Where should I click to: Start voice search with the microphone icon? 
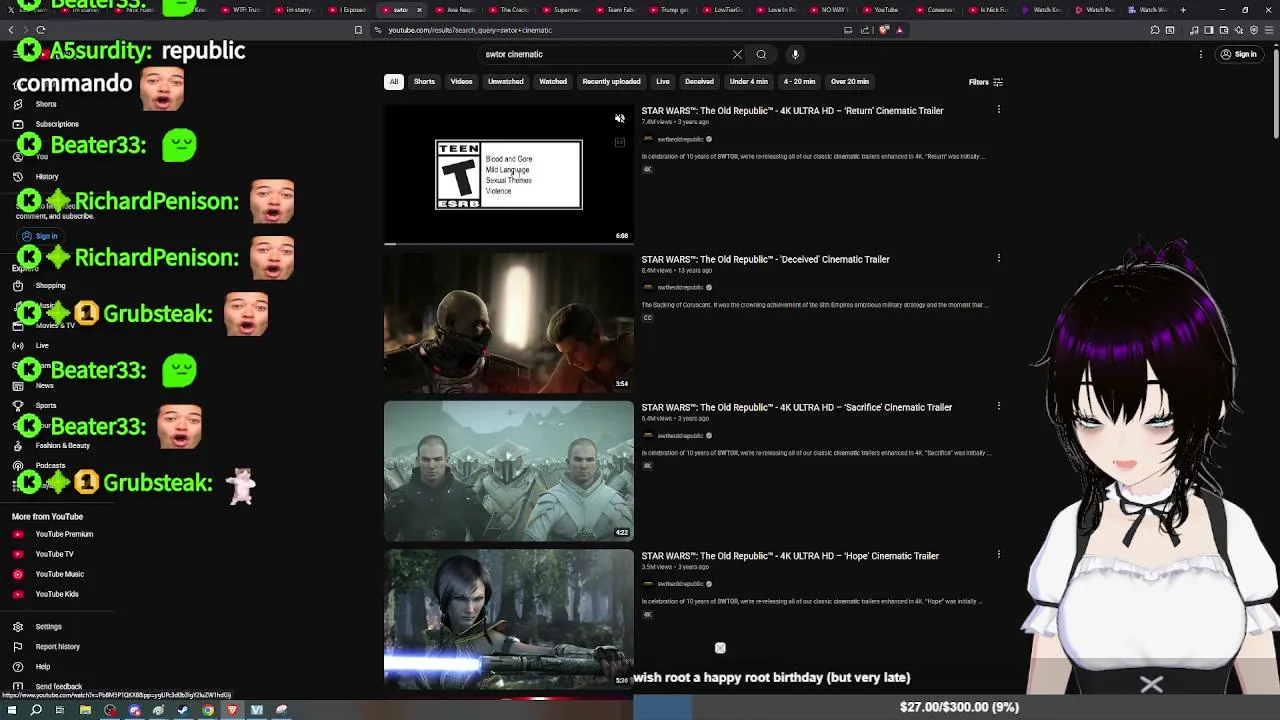point(795,54)
